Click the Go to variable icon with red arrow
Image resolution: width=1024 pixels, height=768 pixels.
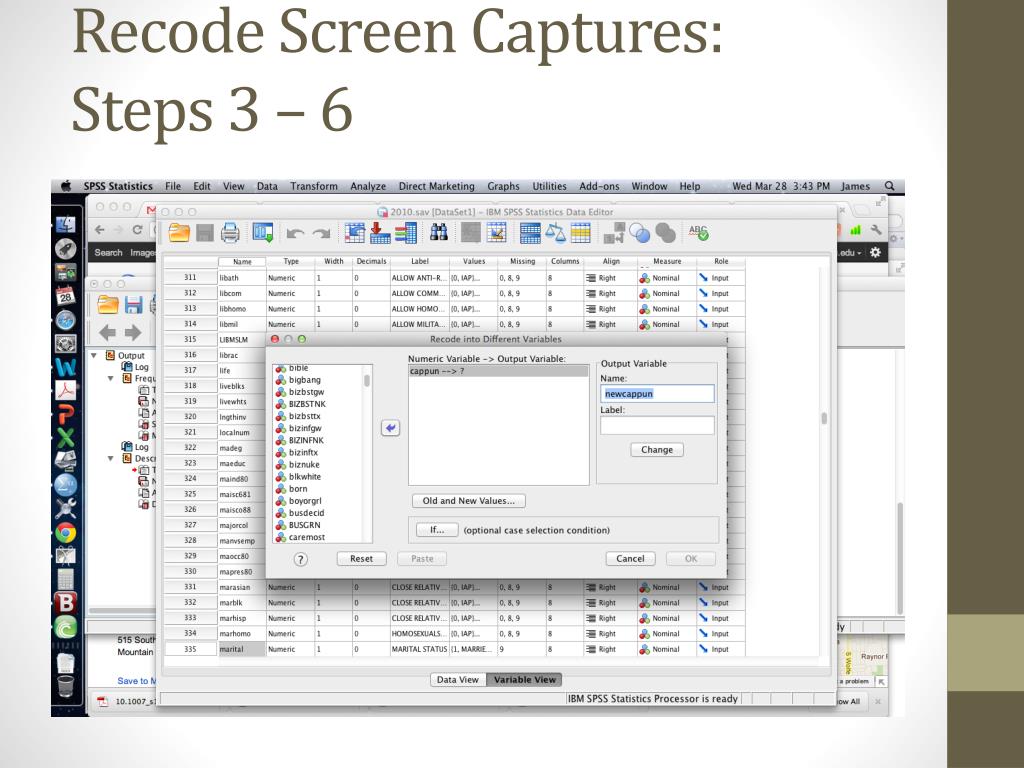click(x=379, y=232)
